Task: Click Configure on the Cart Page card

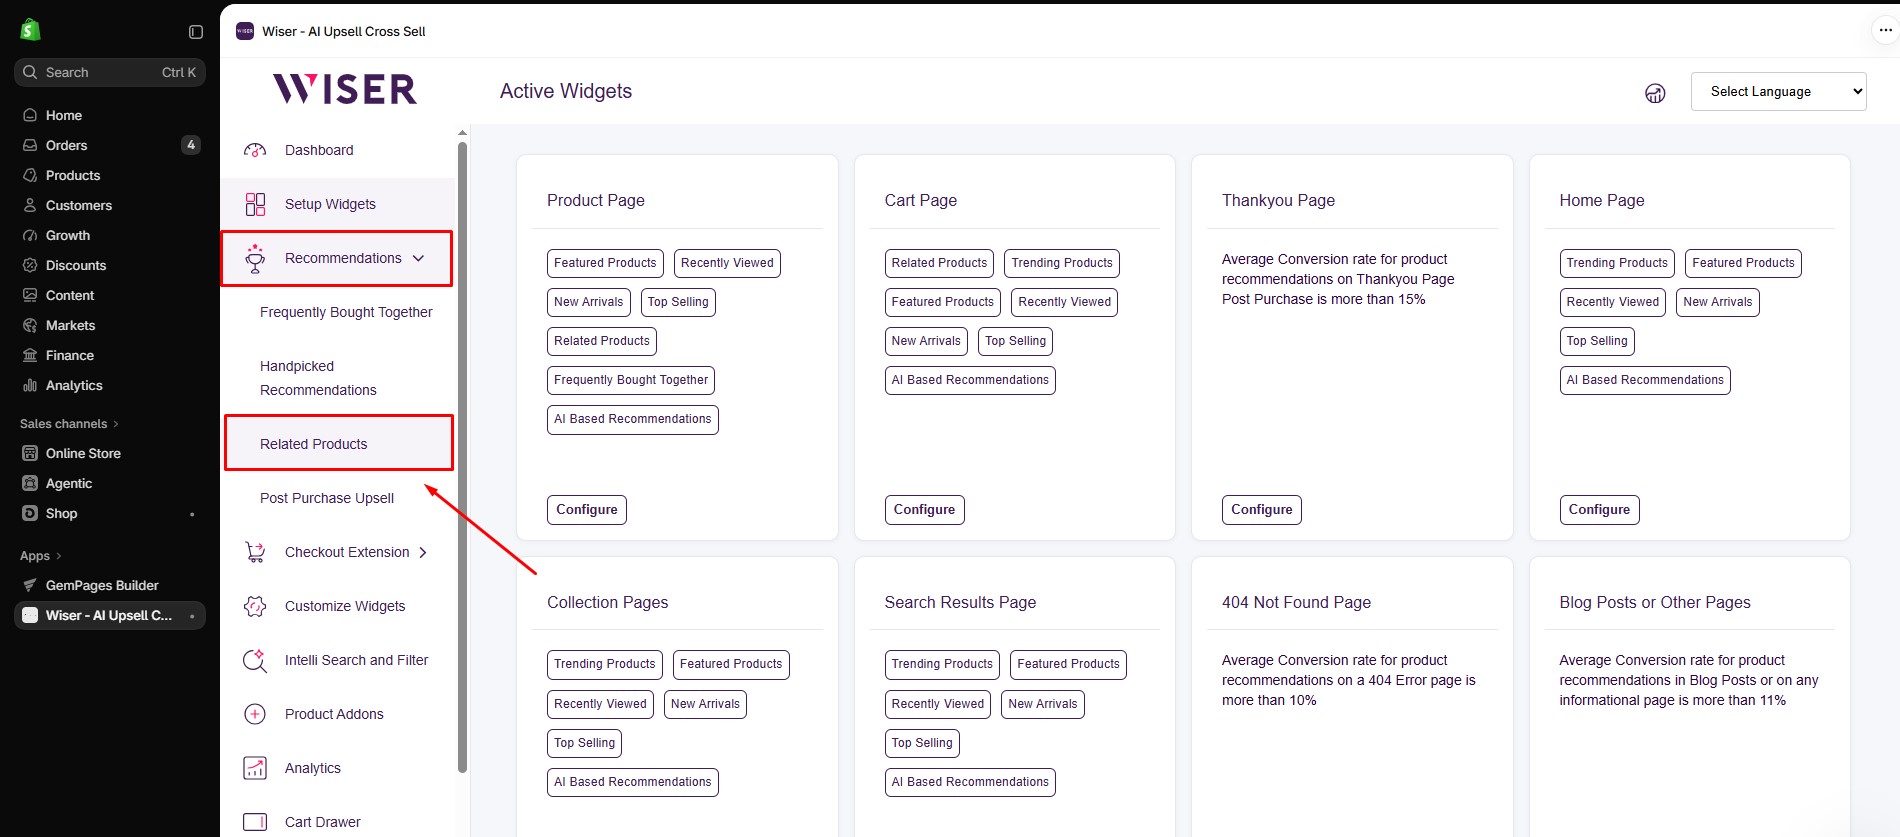Action: 924,510
